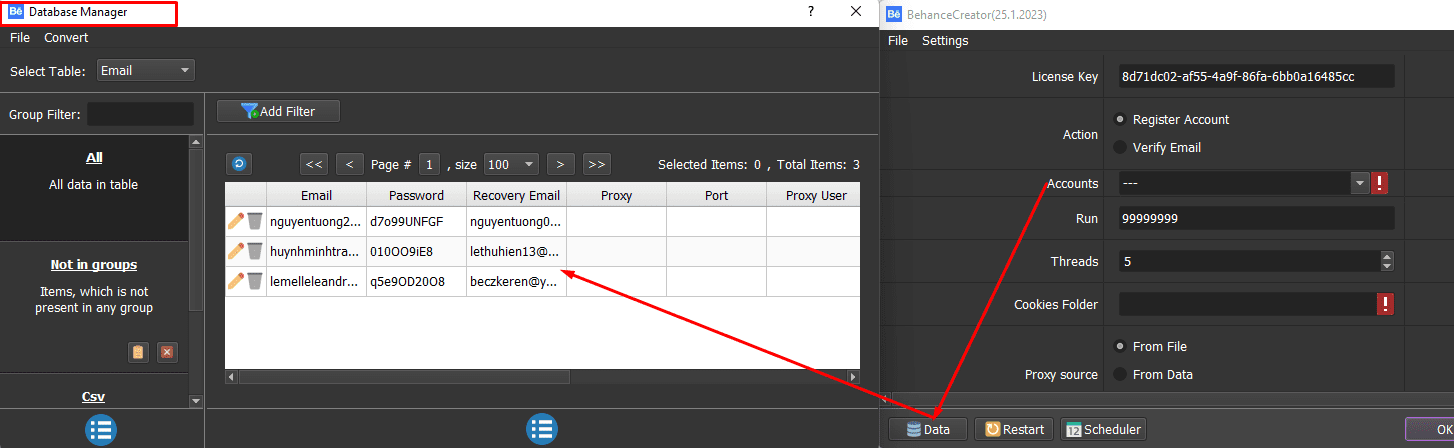Viewport: 1454px width, 448px height.
Task: Go to next page with > button
Action: [x=561, y=164]
